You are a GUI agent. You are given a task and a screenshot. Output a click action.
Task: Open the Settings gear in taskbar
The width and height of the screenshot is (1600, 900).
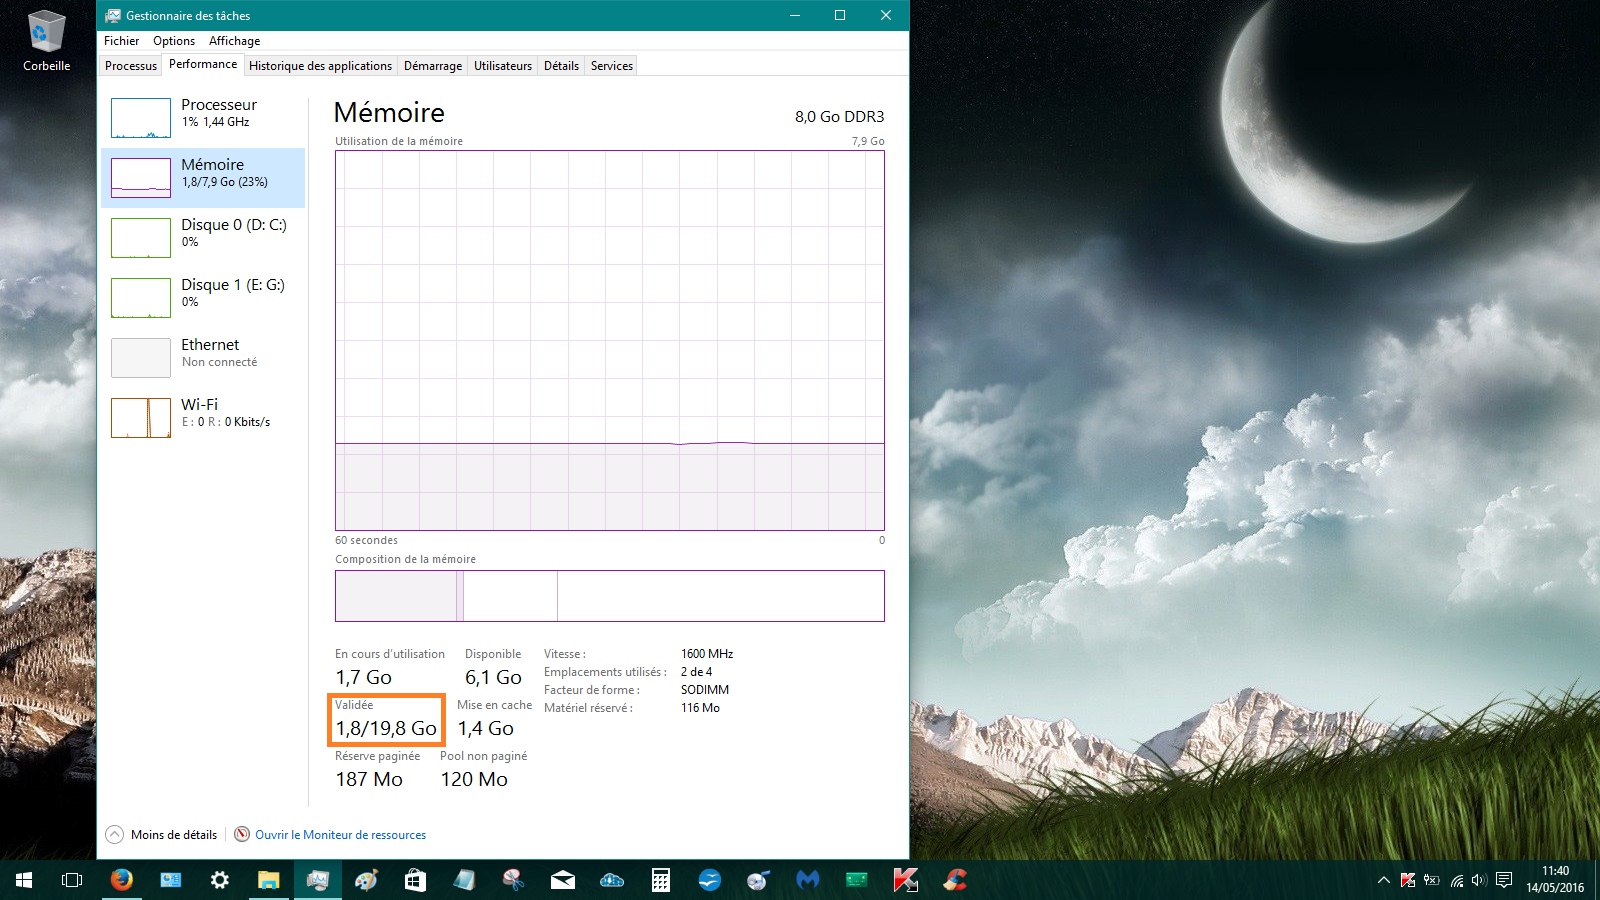(x=220, y=880)
